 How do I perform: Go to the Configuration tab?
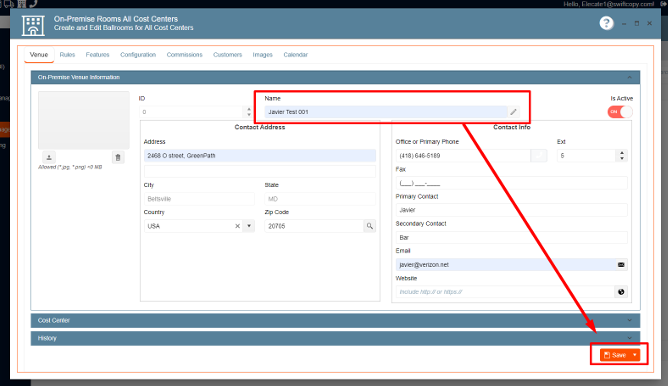(138, 55)
